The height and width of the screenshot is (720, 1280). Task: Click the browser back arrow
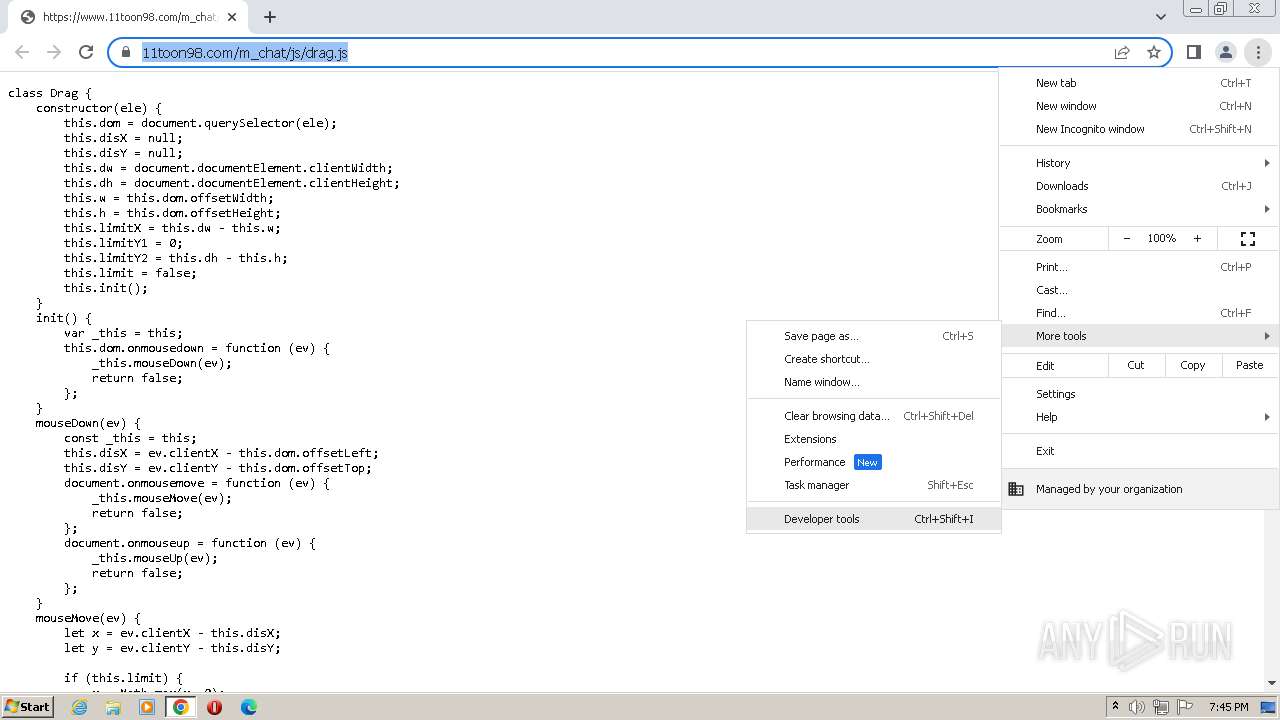coord(22,52)
